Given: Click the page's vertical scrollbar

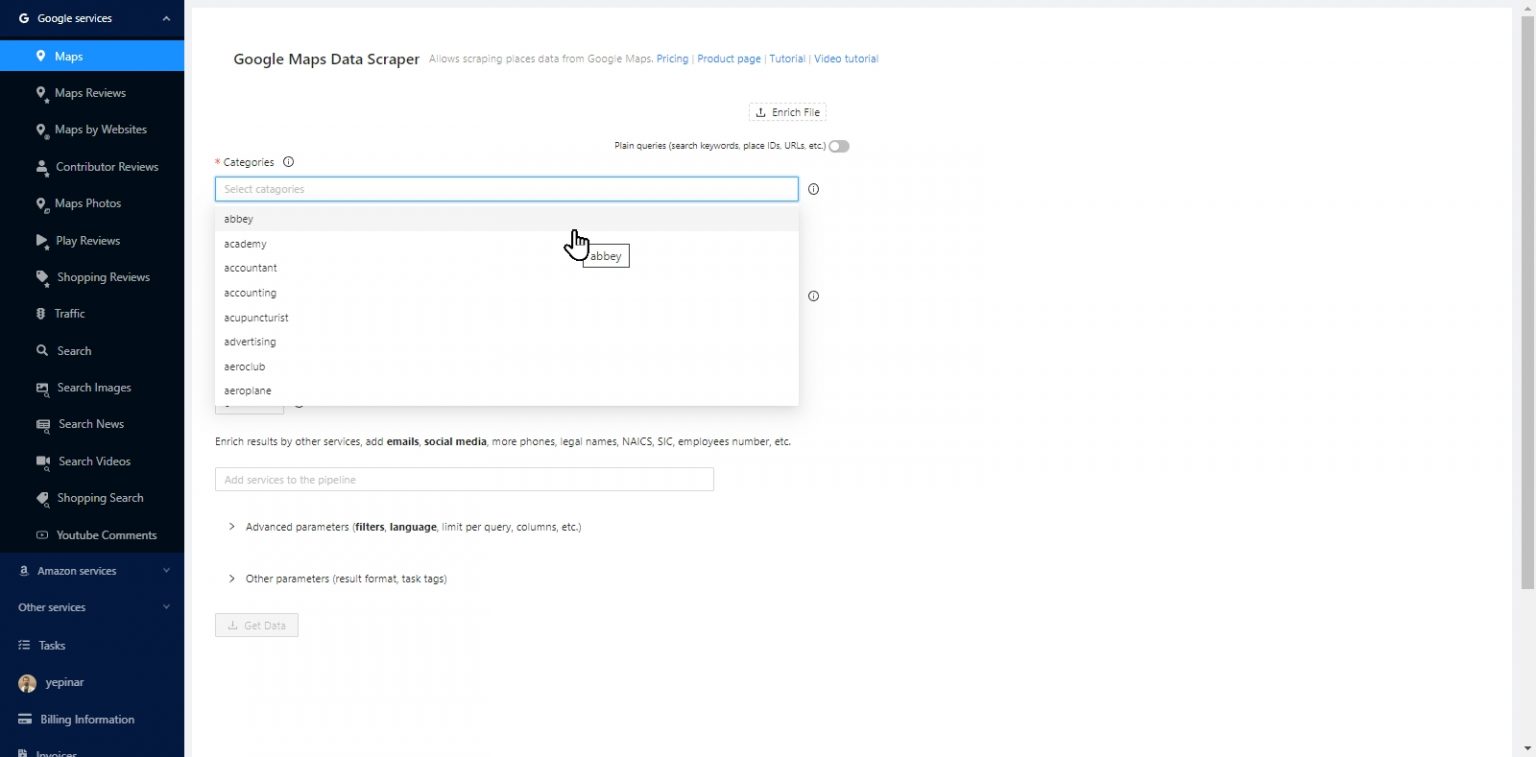Looking at the screenshot, I should [x=1526, y=300].
